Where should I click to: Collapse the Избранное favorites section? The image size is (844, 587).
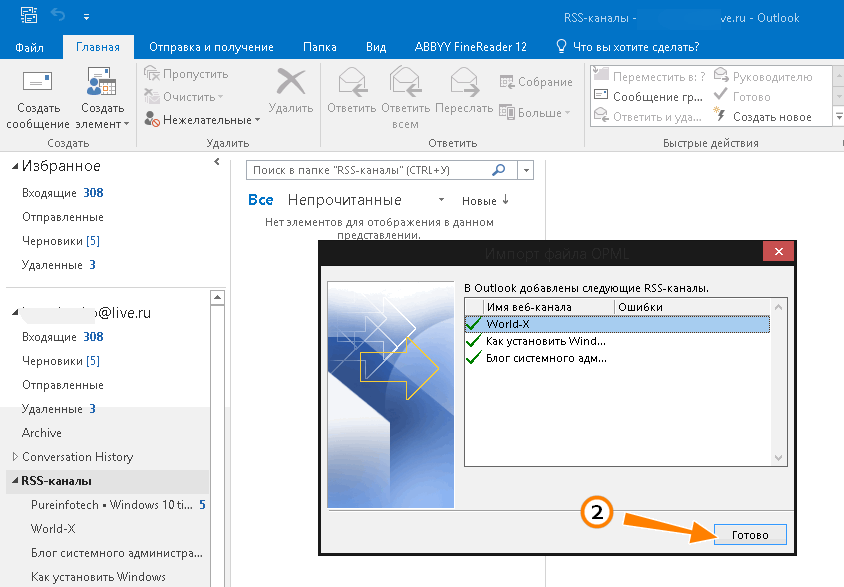pyautogui.click(x=15, y=167)
